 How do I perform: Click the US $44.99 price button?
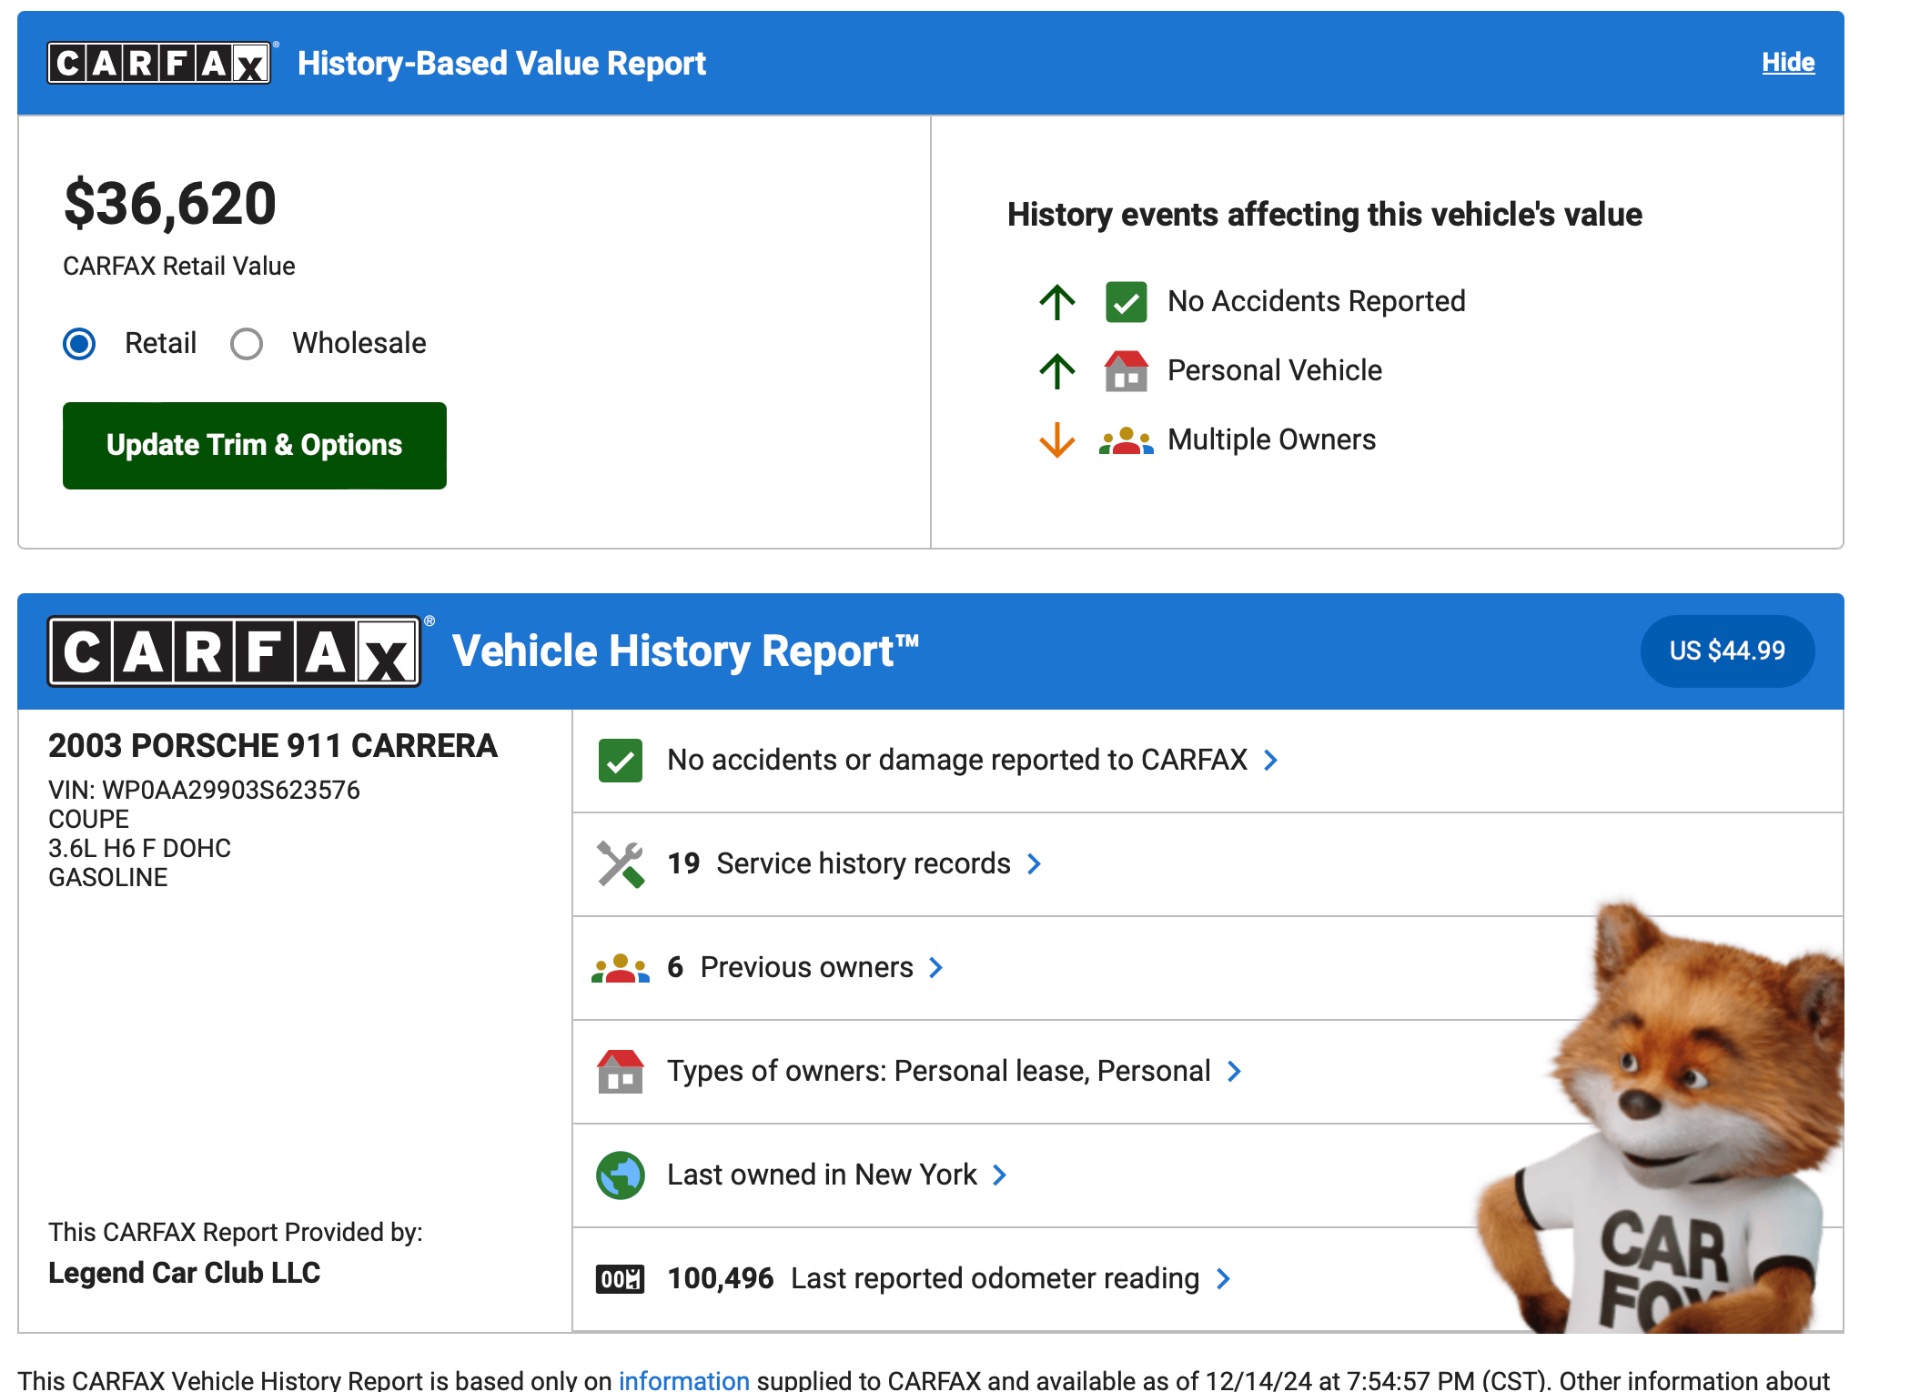(x=1727, y=651)
